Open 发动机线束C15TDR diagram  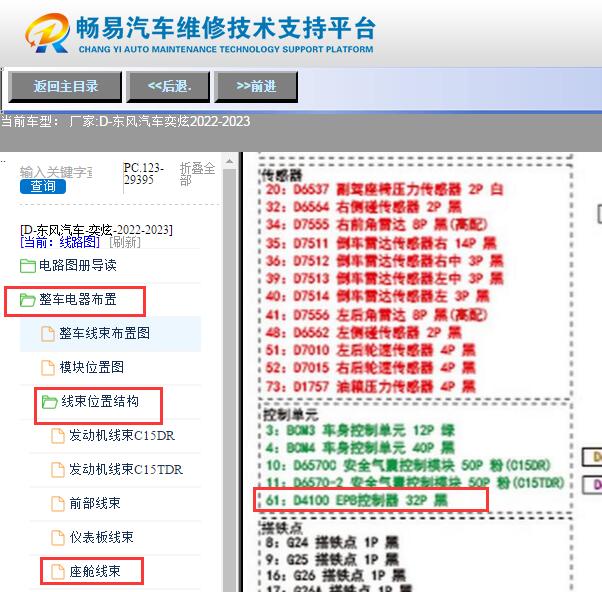tap(126, 469)
